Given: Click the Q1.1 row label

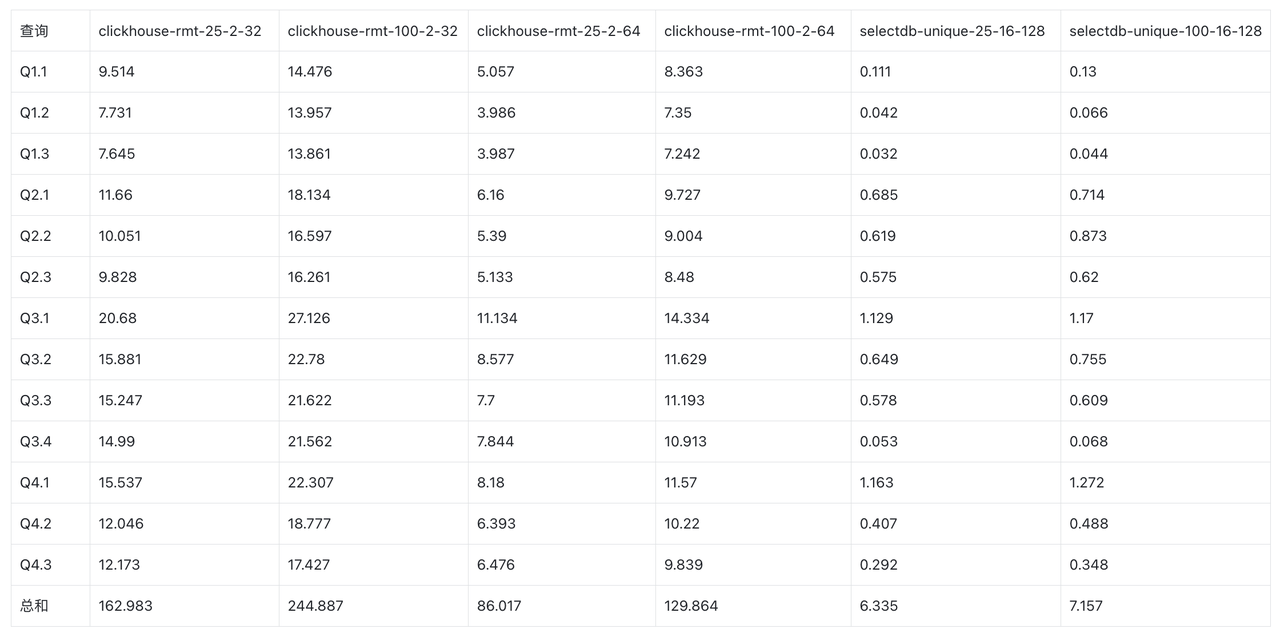Looking at the screenshot, I should tap(35, 72).
